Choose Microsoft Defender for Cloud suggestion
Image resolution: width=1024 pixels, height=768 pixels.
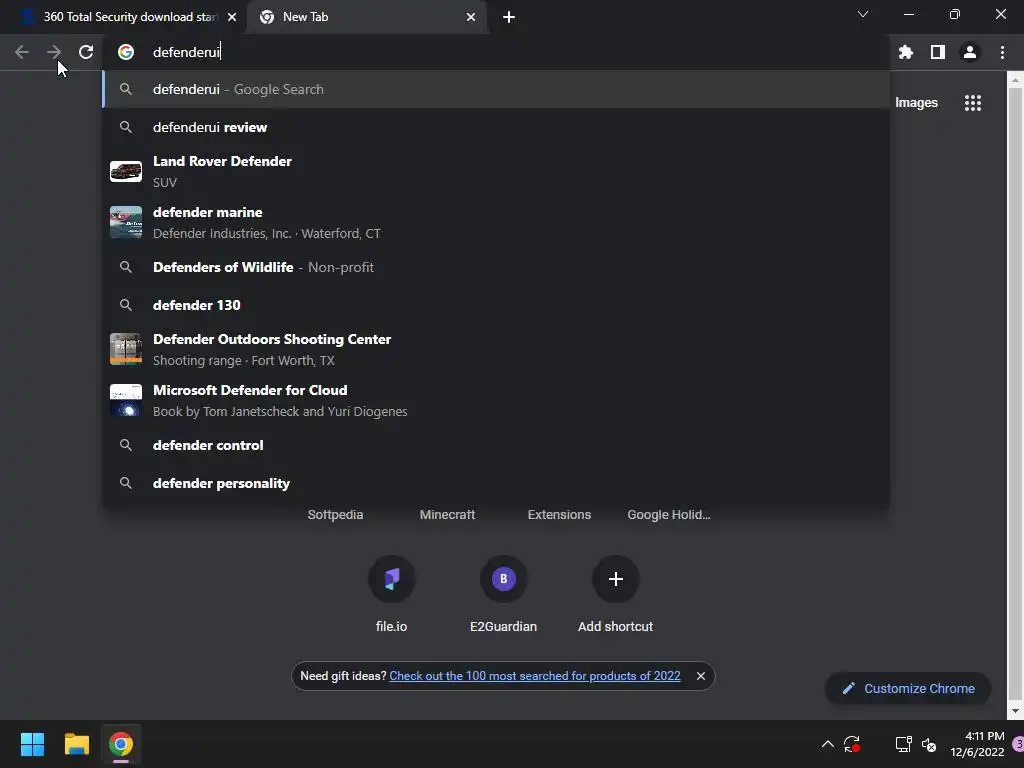[496, 400]
